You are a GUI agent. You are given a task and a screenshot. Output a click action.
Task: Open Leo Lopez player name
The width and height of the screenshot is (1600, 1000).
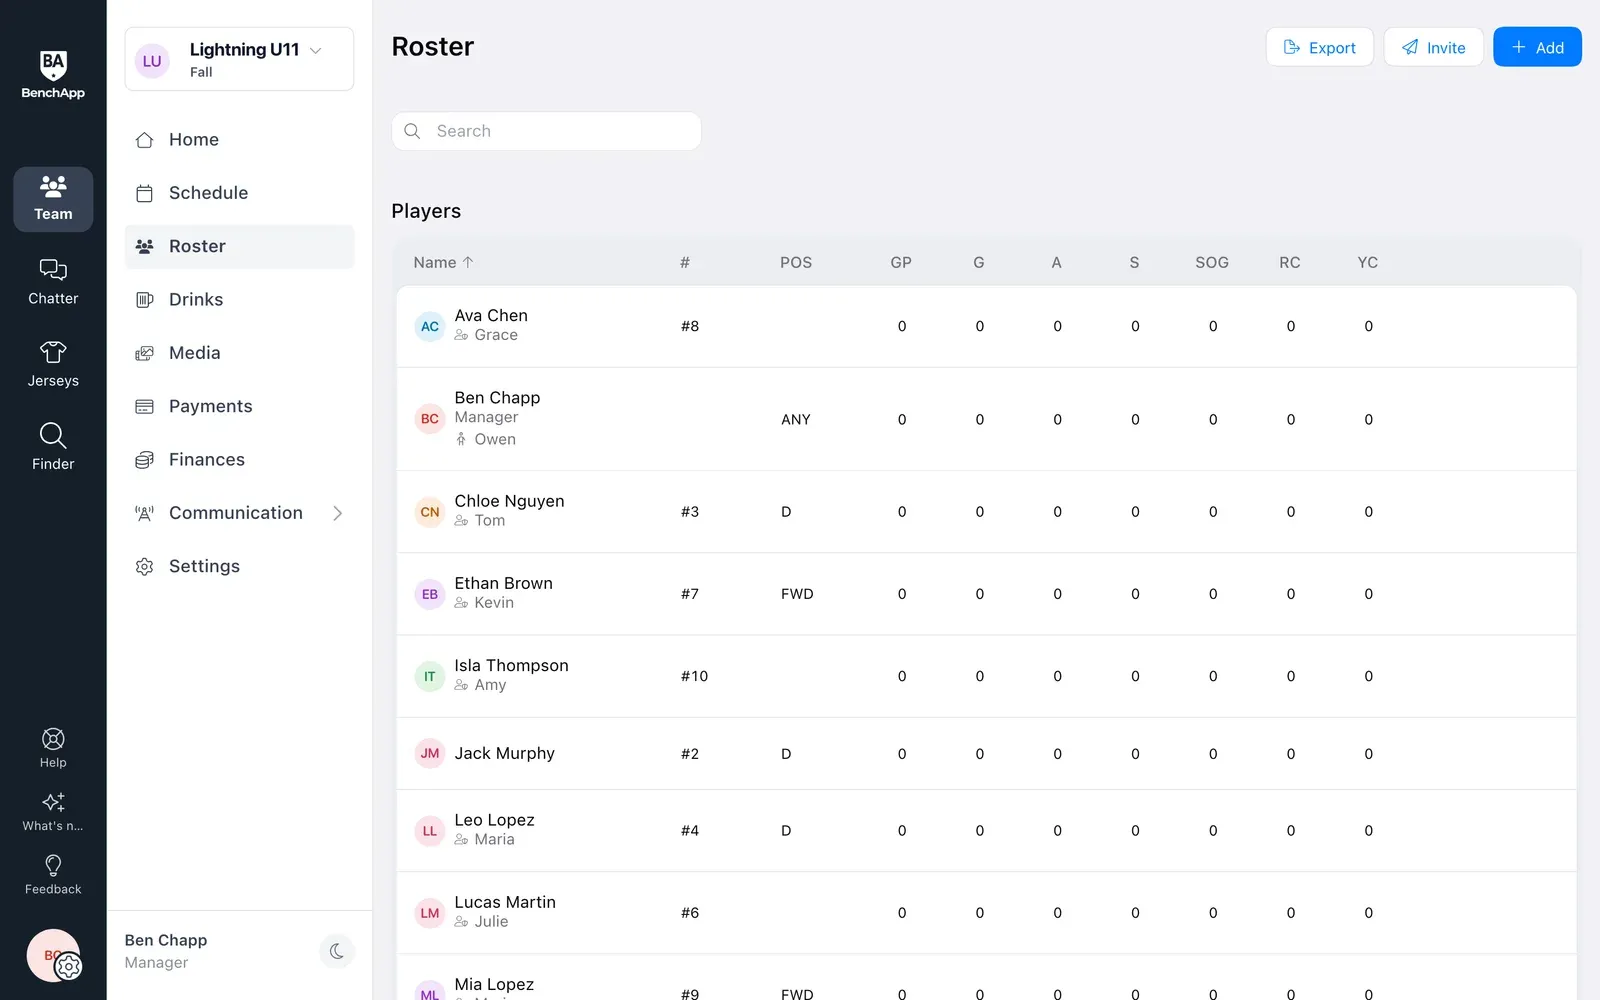click(494, 820)
